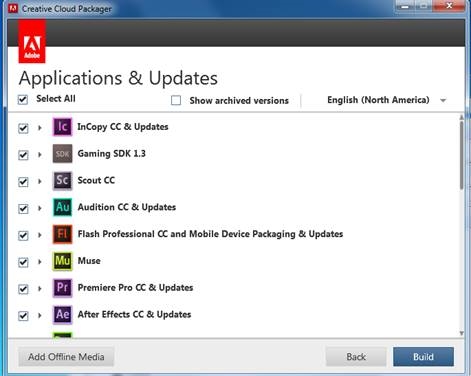The width and height of the screenshot is (471, 376).
Task: Click the Premiere Pro Pr icon
Action: [x=62, y=288]
